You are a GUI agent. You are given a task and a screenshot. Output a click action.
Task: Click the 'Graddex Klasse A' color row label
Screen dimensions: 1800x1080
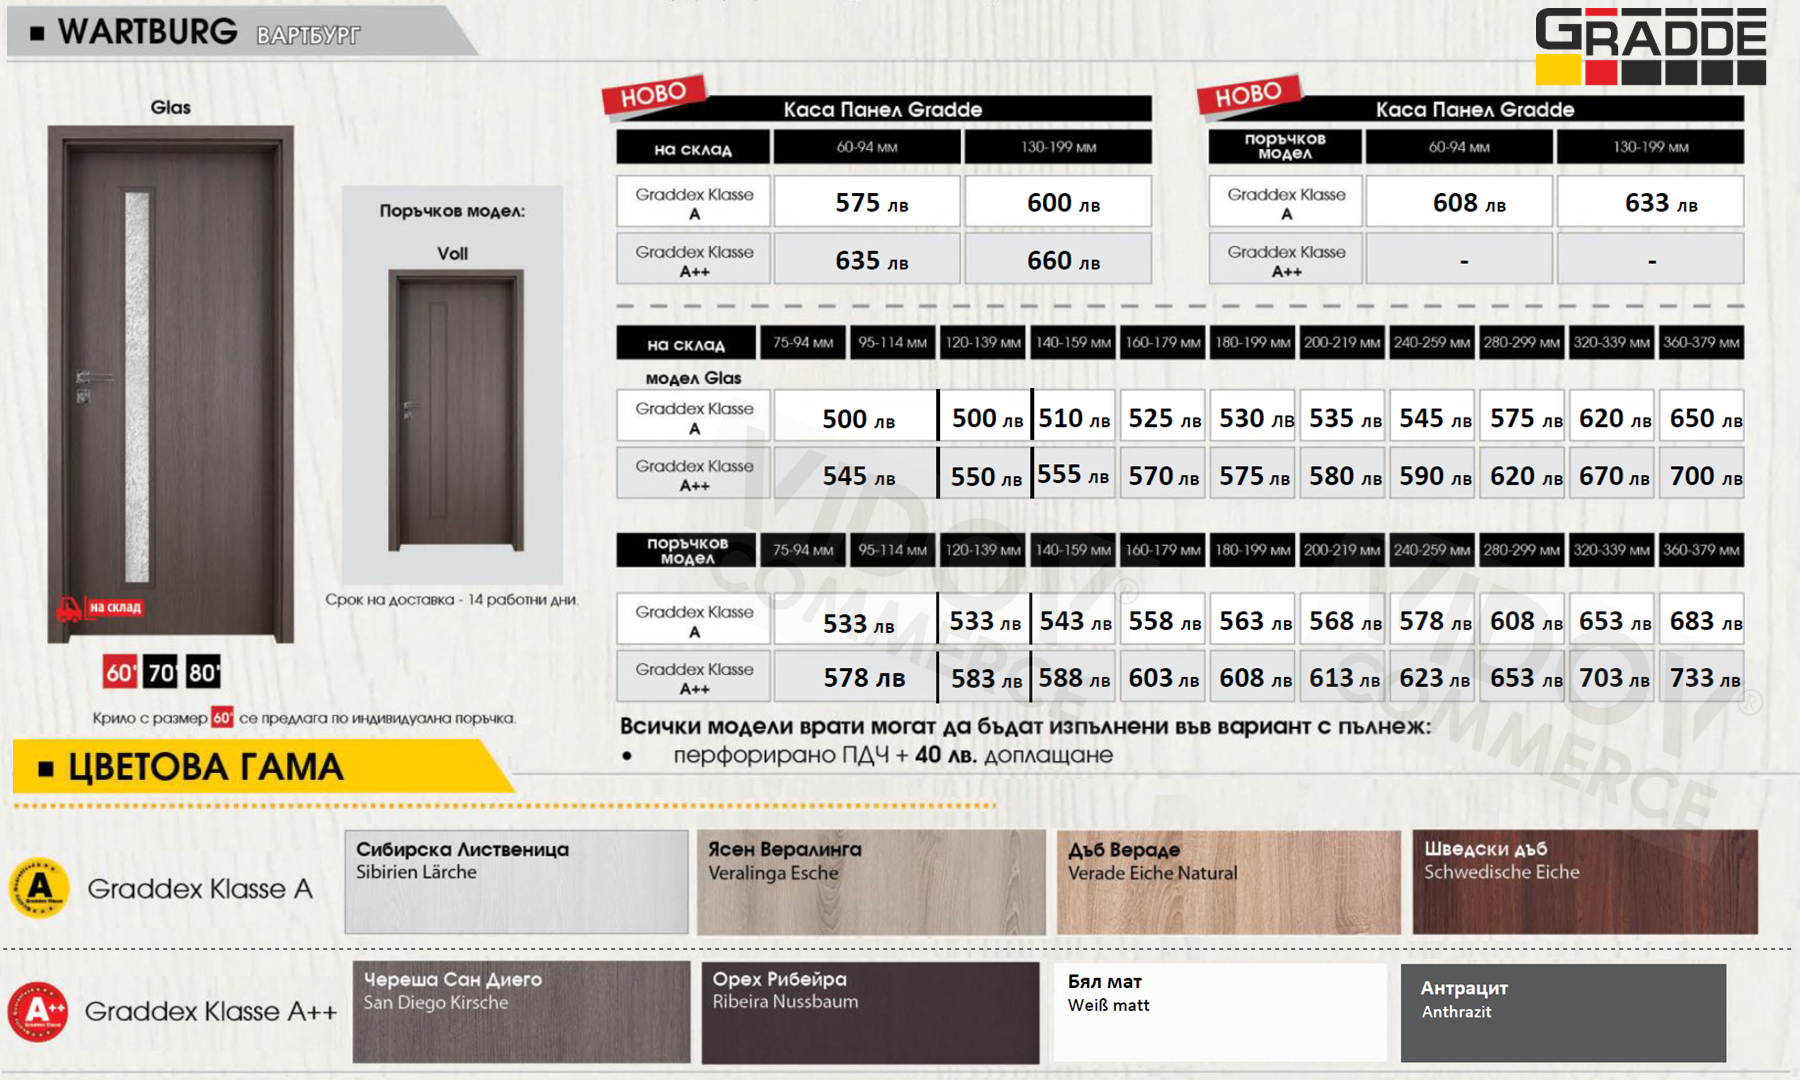point(200,888)
